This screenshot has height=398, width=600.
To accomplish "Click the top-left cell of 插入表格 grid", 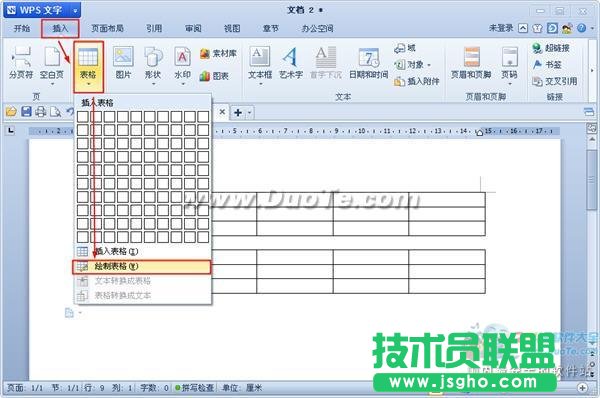I will (x=83, y=117).
